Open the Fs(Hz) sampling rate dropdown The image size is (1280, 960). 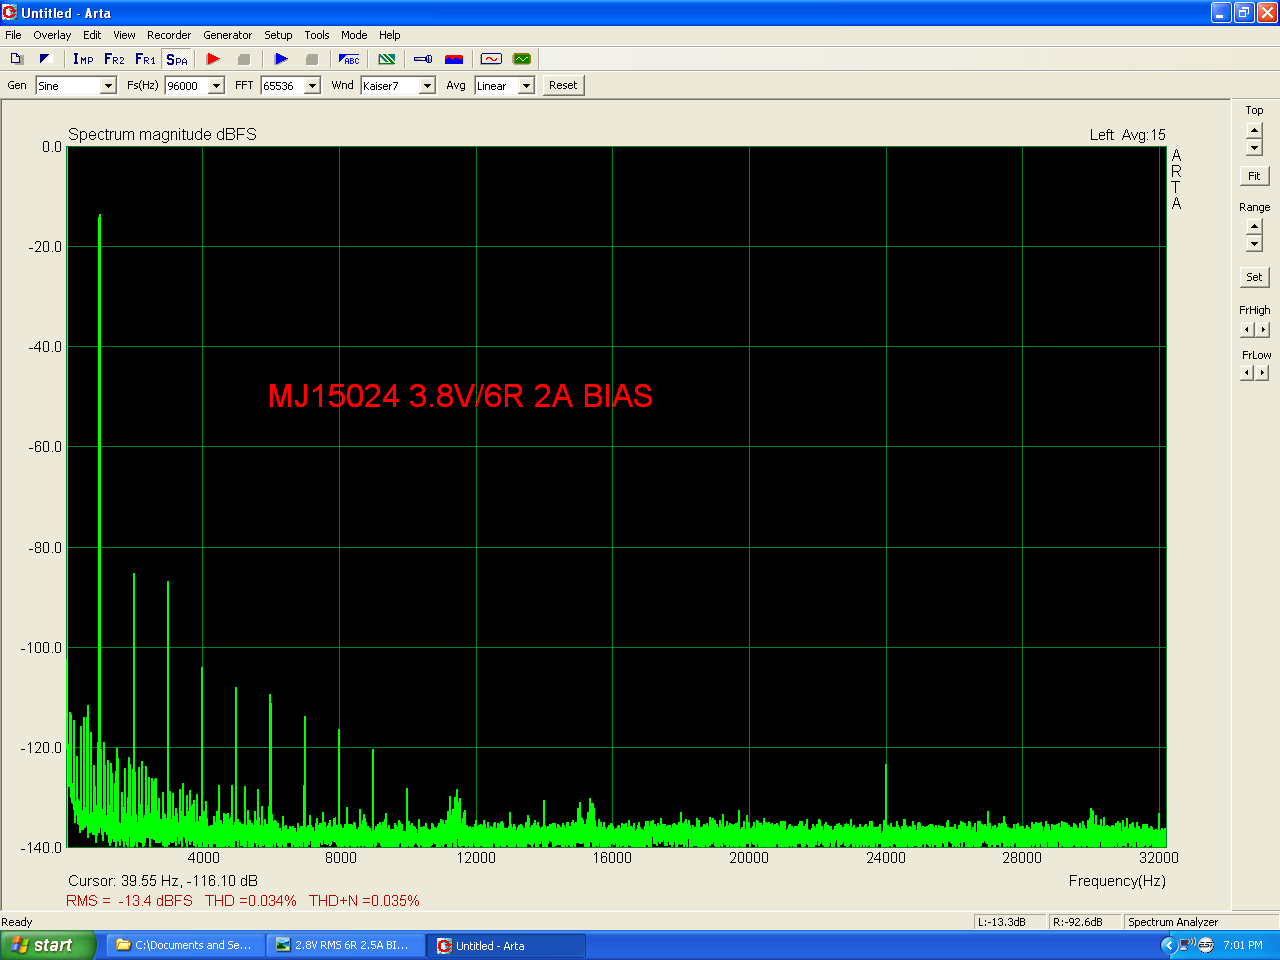[x=216, y=86]
